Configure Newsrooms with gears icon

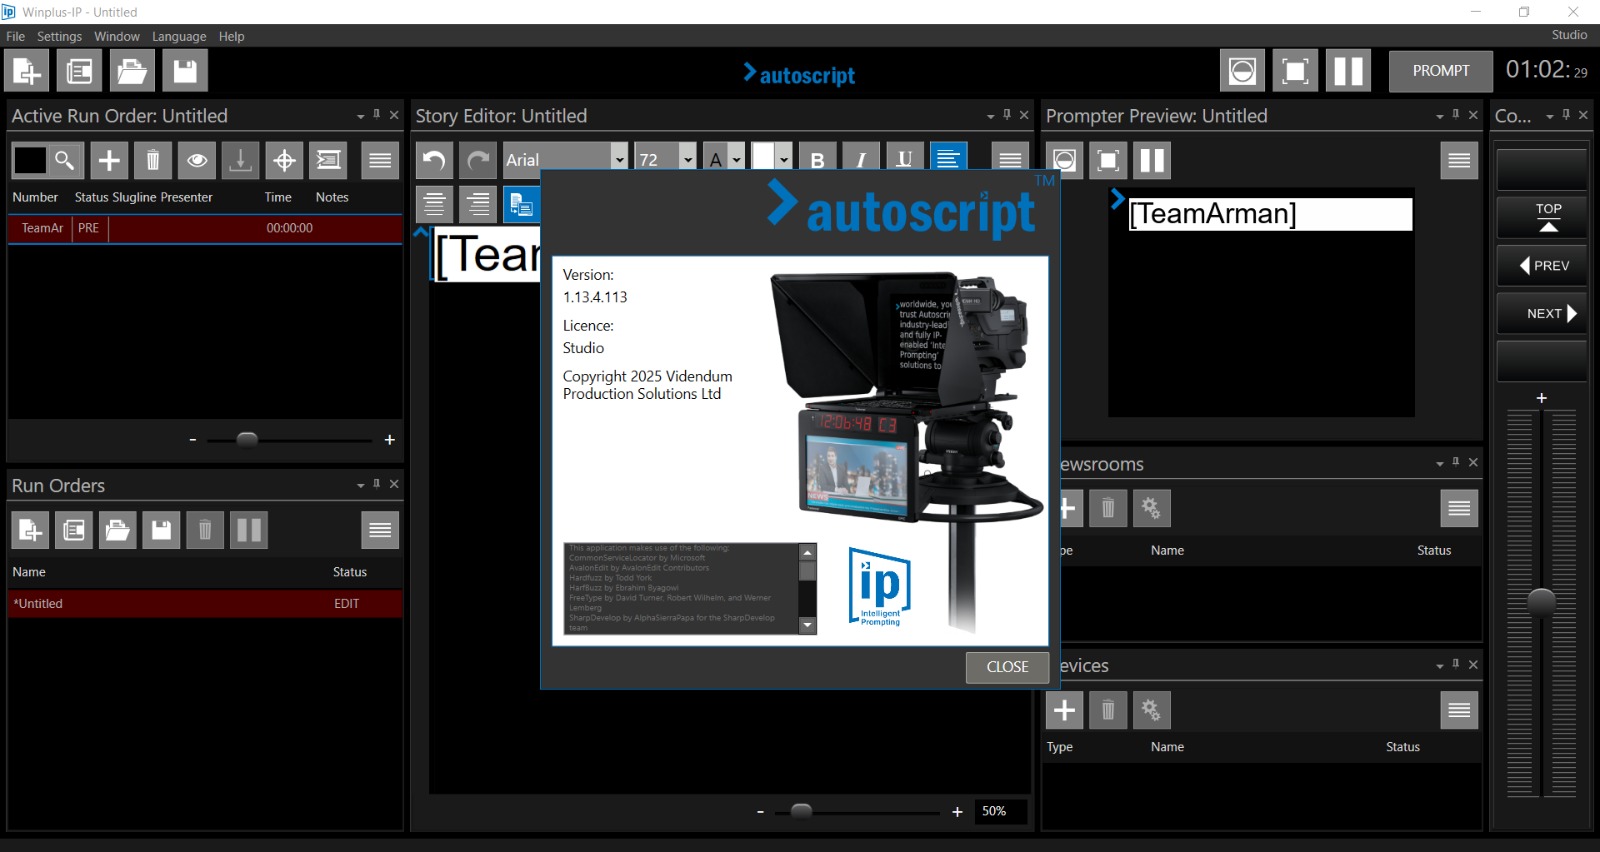point(1151,508)
